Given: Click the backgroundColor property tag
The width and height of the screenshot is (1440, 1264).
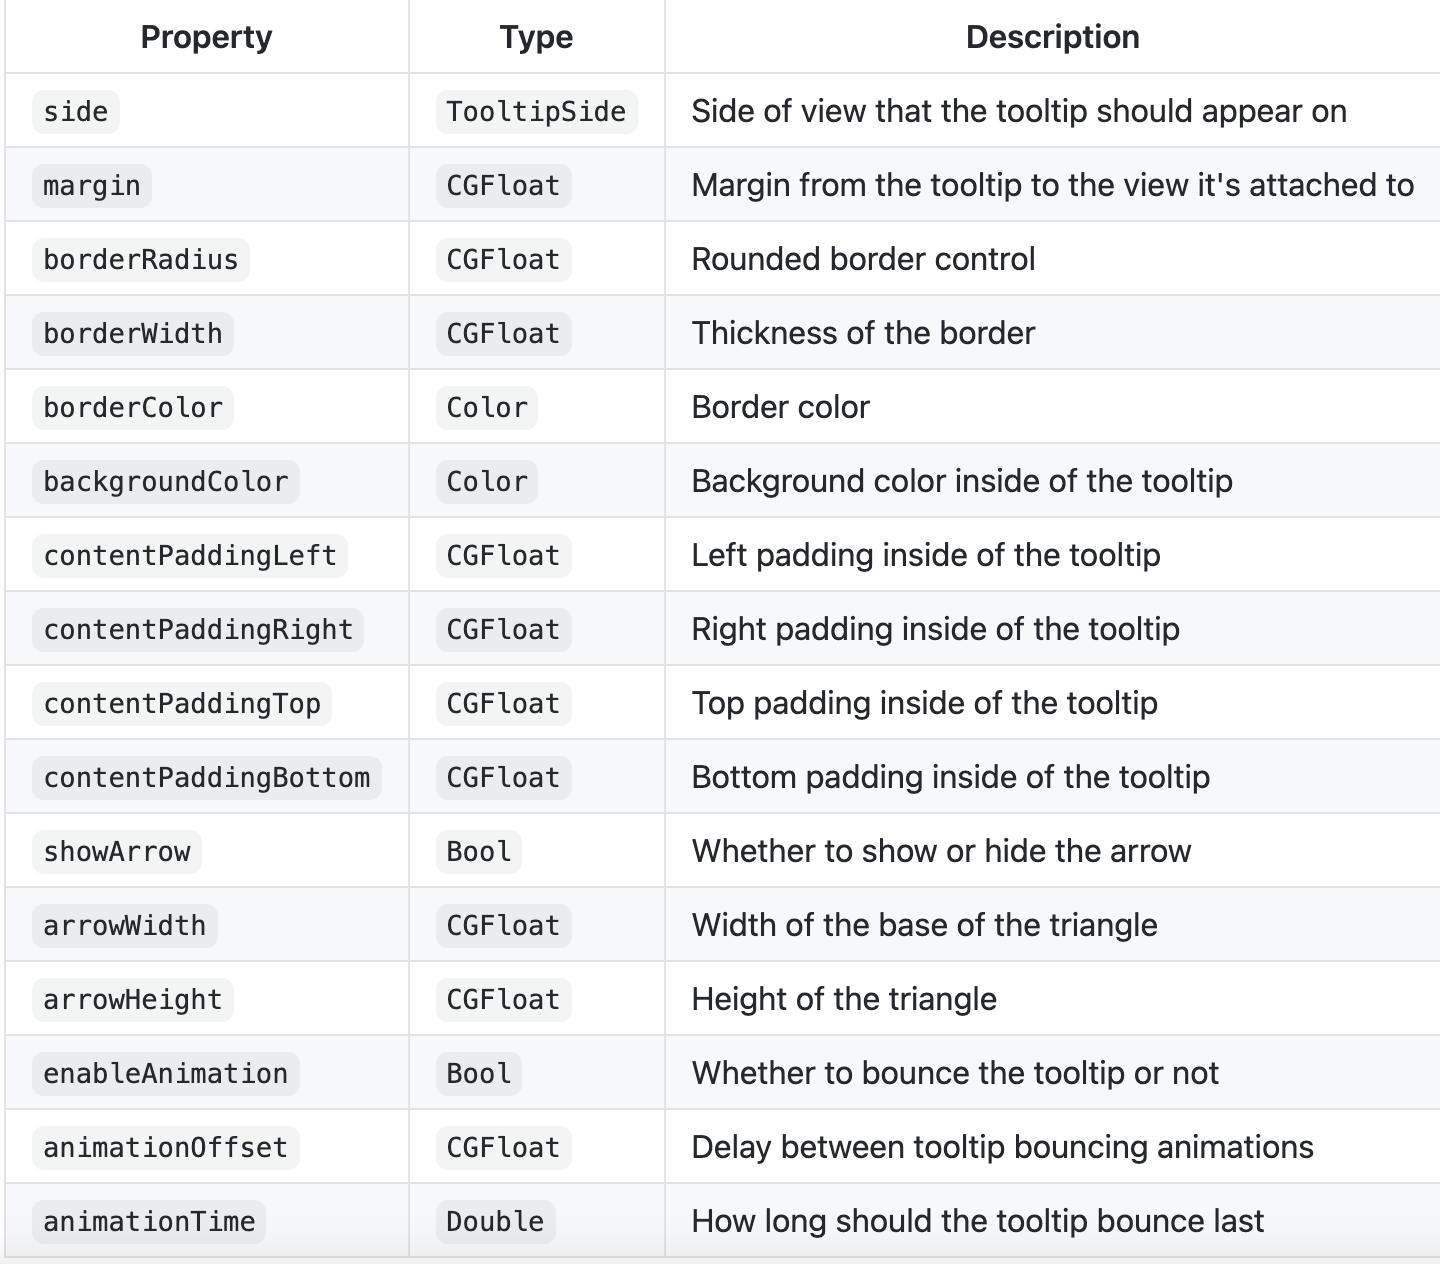Looking at the screenshot, I should (x=166, y=481).
